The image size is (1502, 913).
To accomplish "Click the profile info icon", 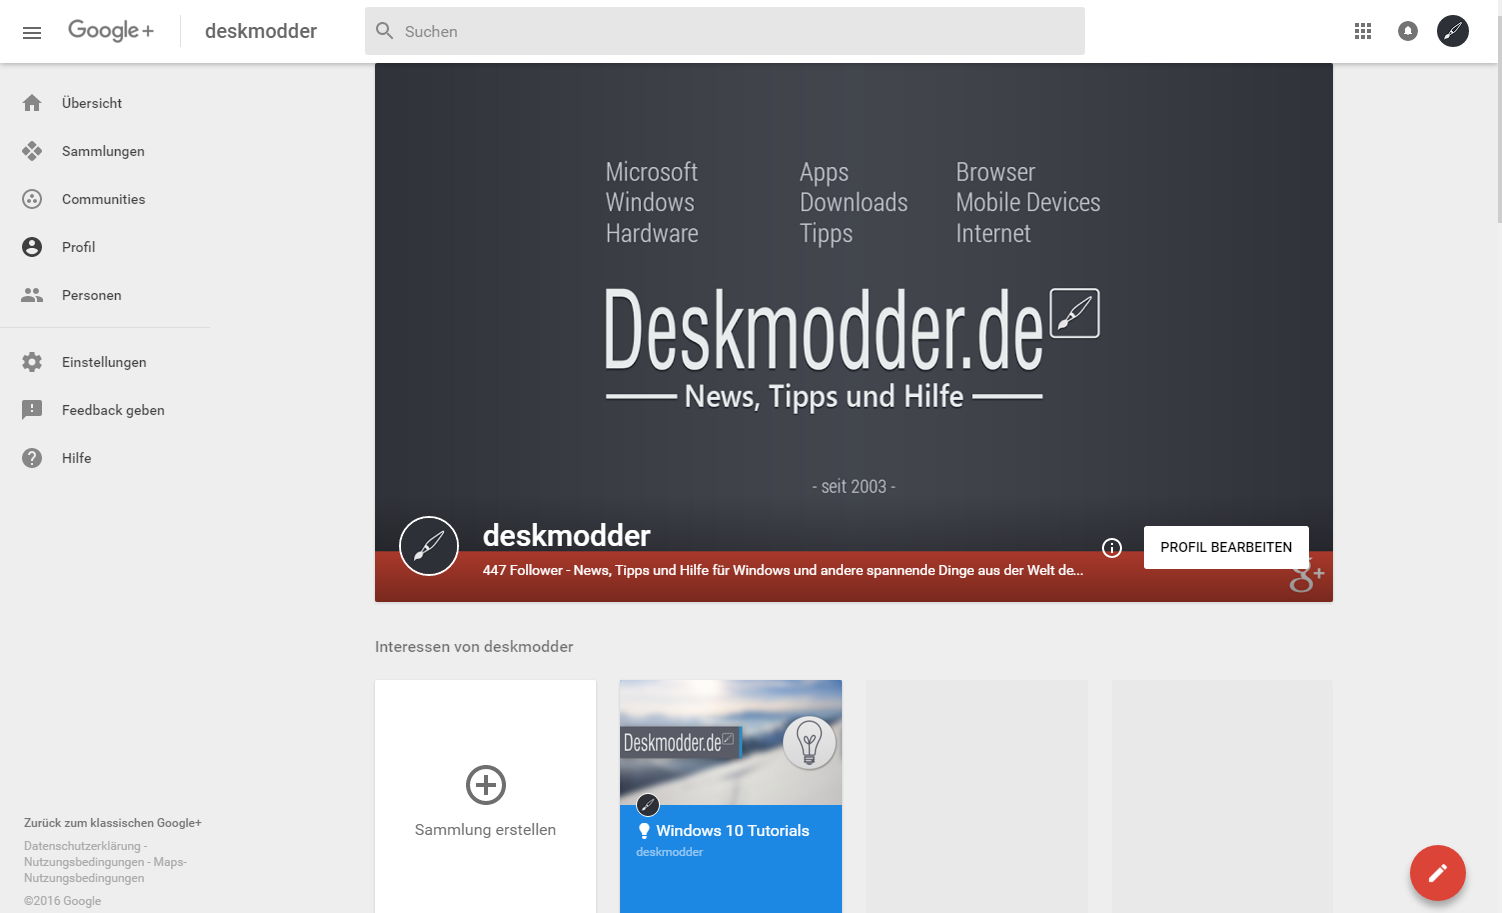I will point(1111,548).
